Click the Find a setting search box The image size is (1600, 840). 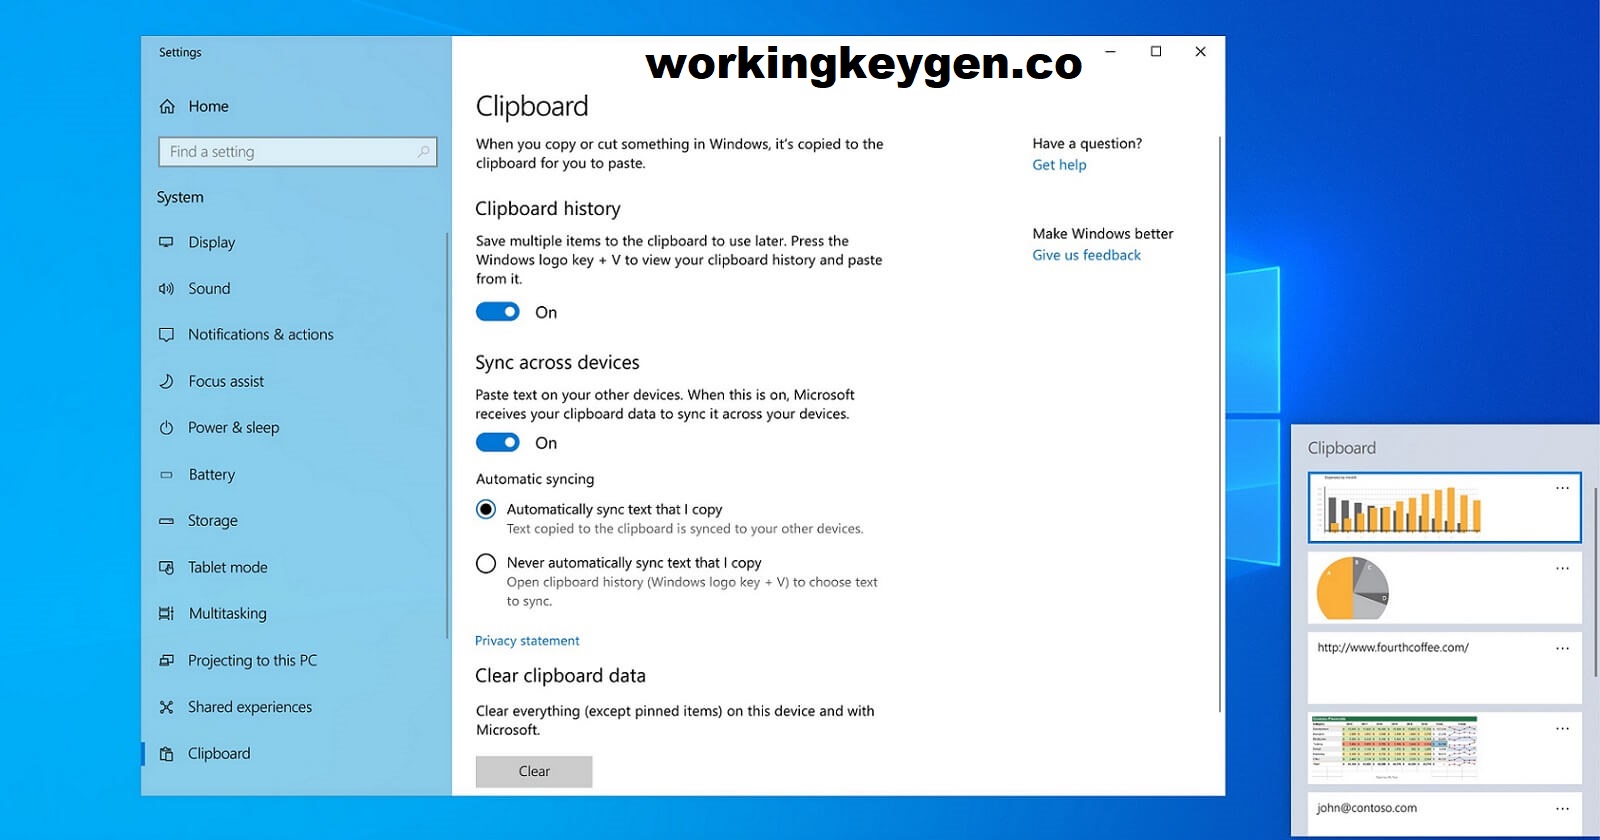[297, 152]
